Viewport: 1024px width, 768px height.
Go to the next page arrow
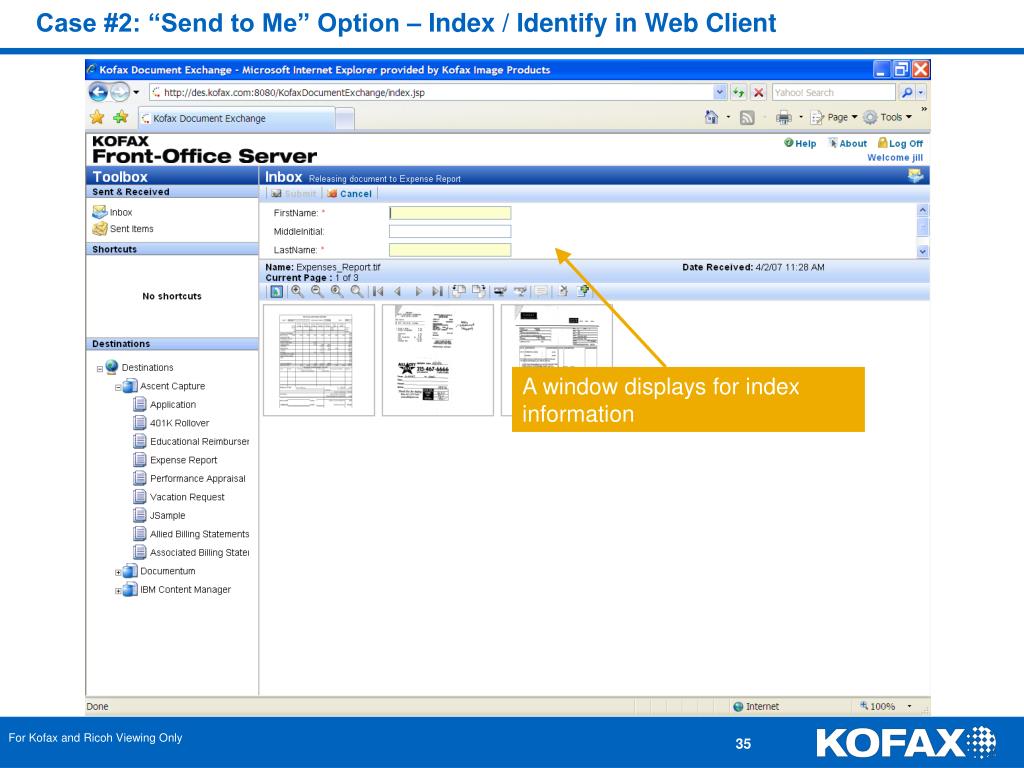[x=419, y=291]
